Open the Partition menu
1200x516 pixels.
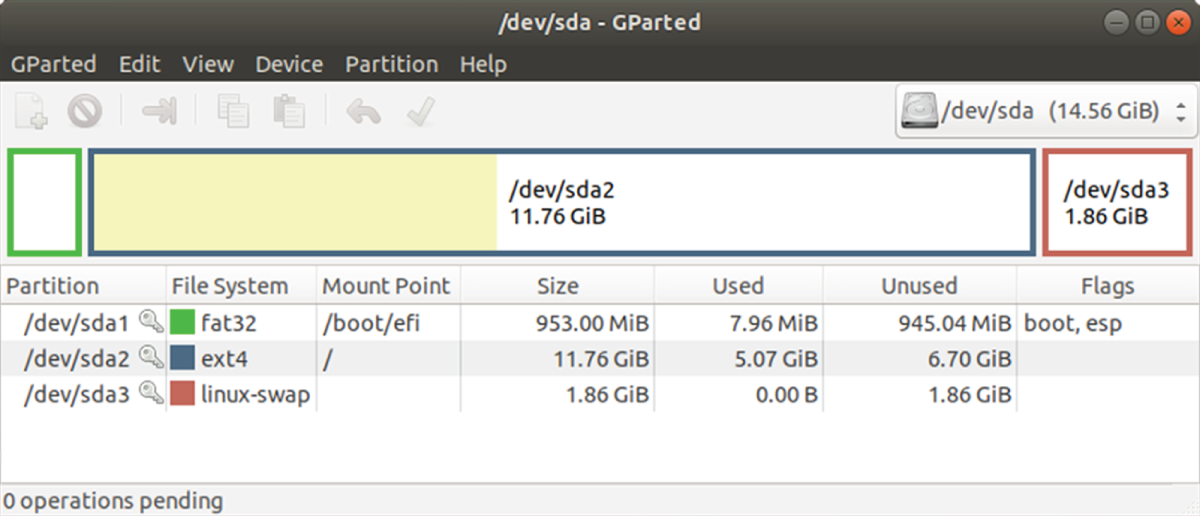[x=392, y=64]
